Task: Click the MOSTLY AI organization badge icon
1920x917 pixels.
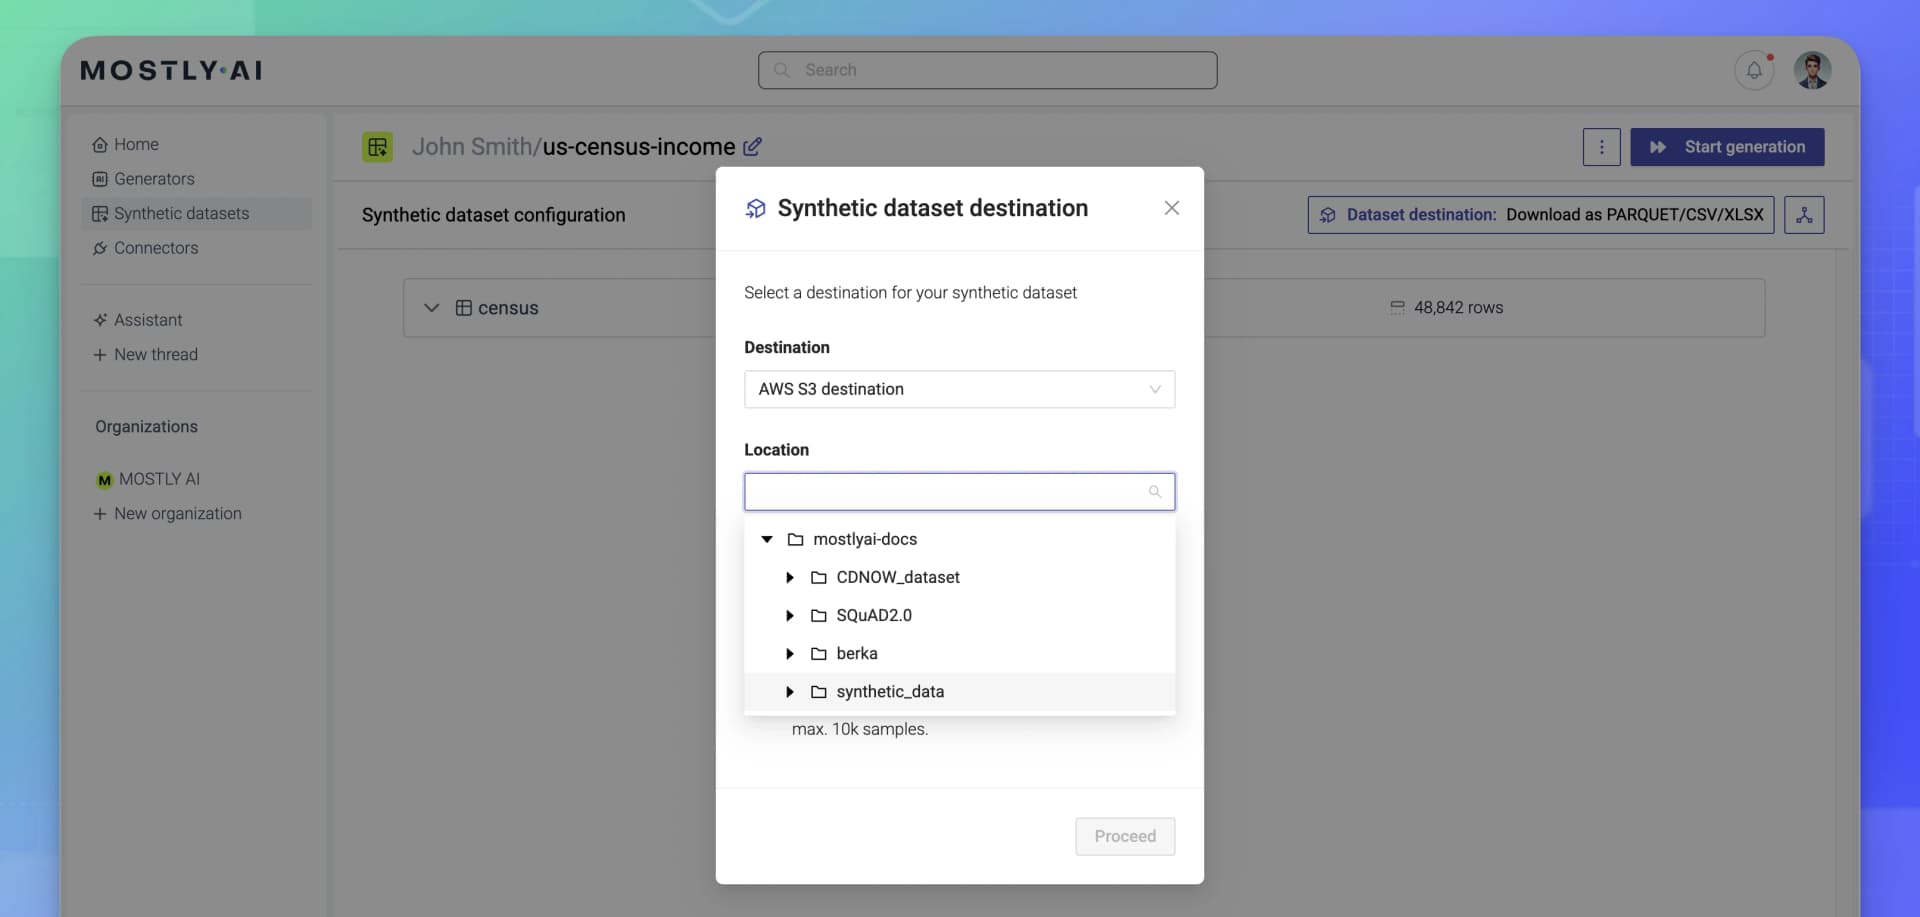Action: click(x=104, y=480)
